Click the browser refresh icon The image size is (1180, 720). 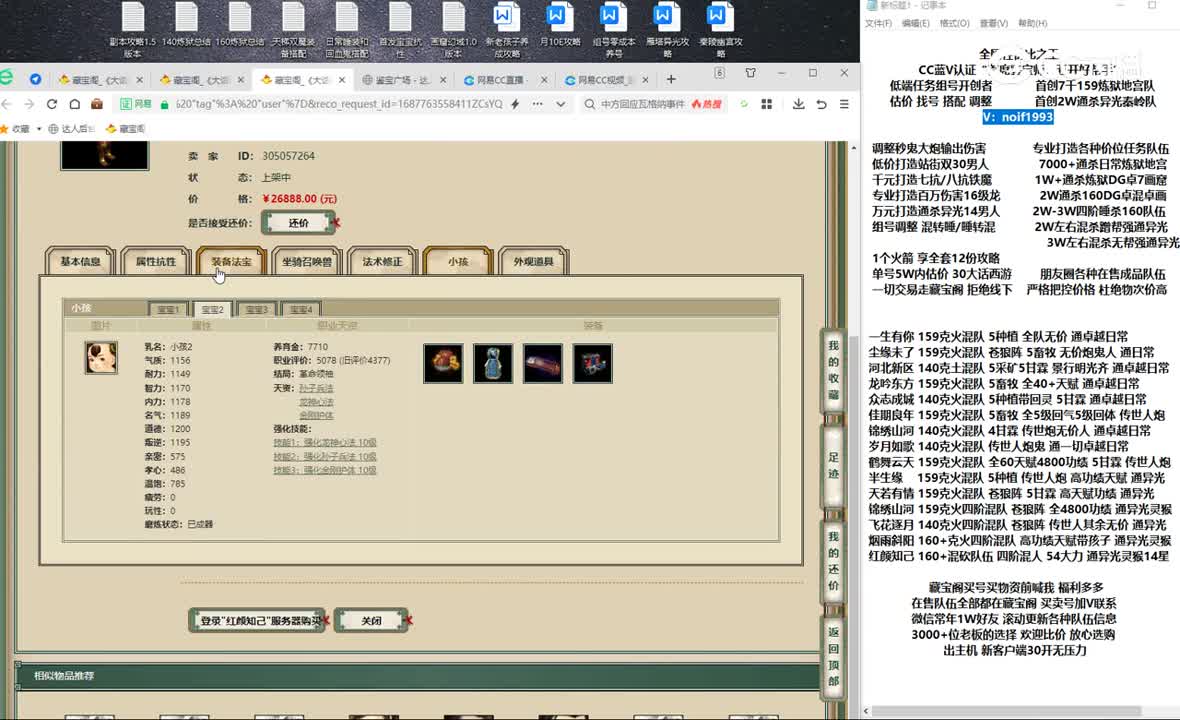click(52, 104)
